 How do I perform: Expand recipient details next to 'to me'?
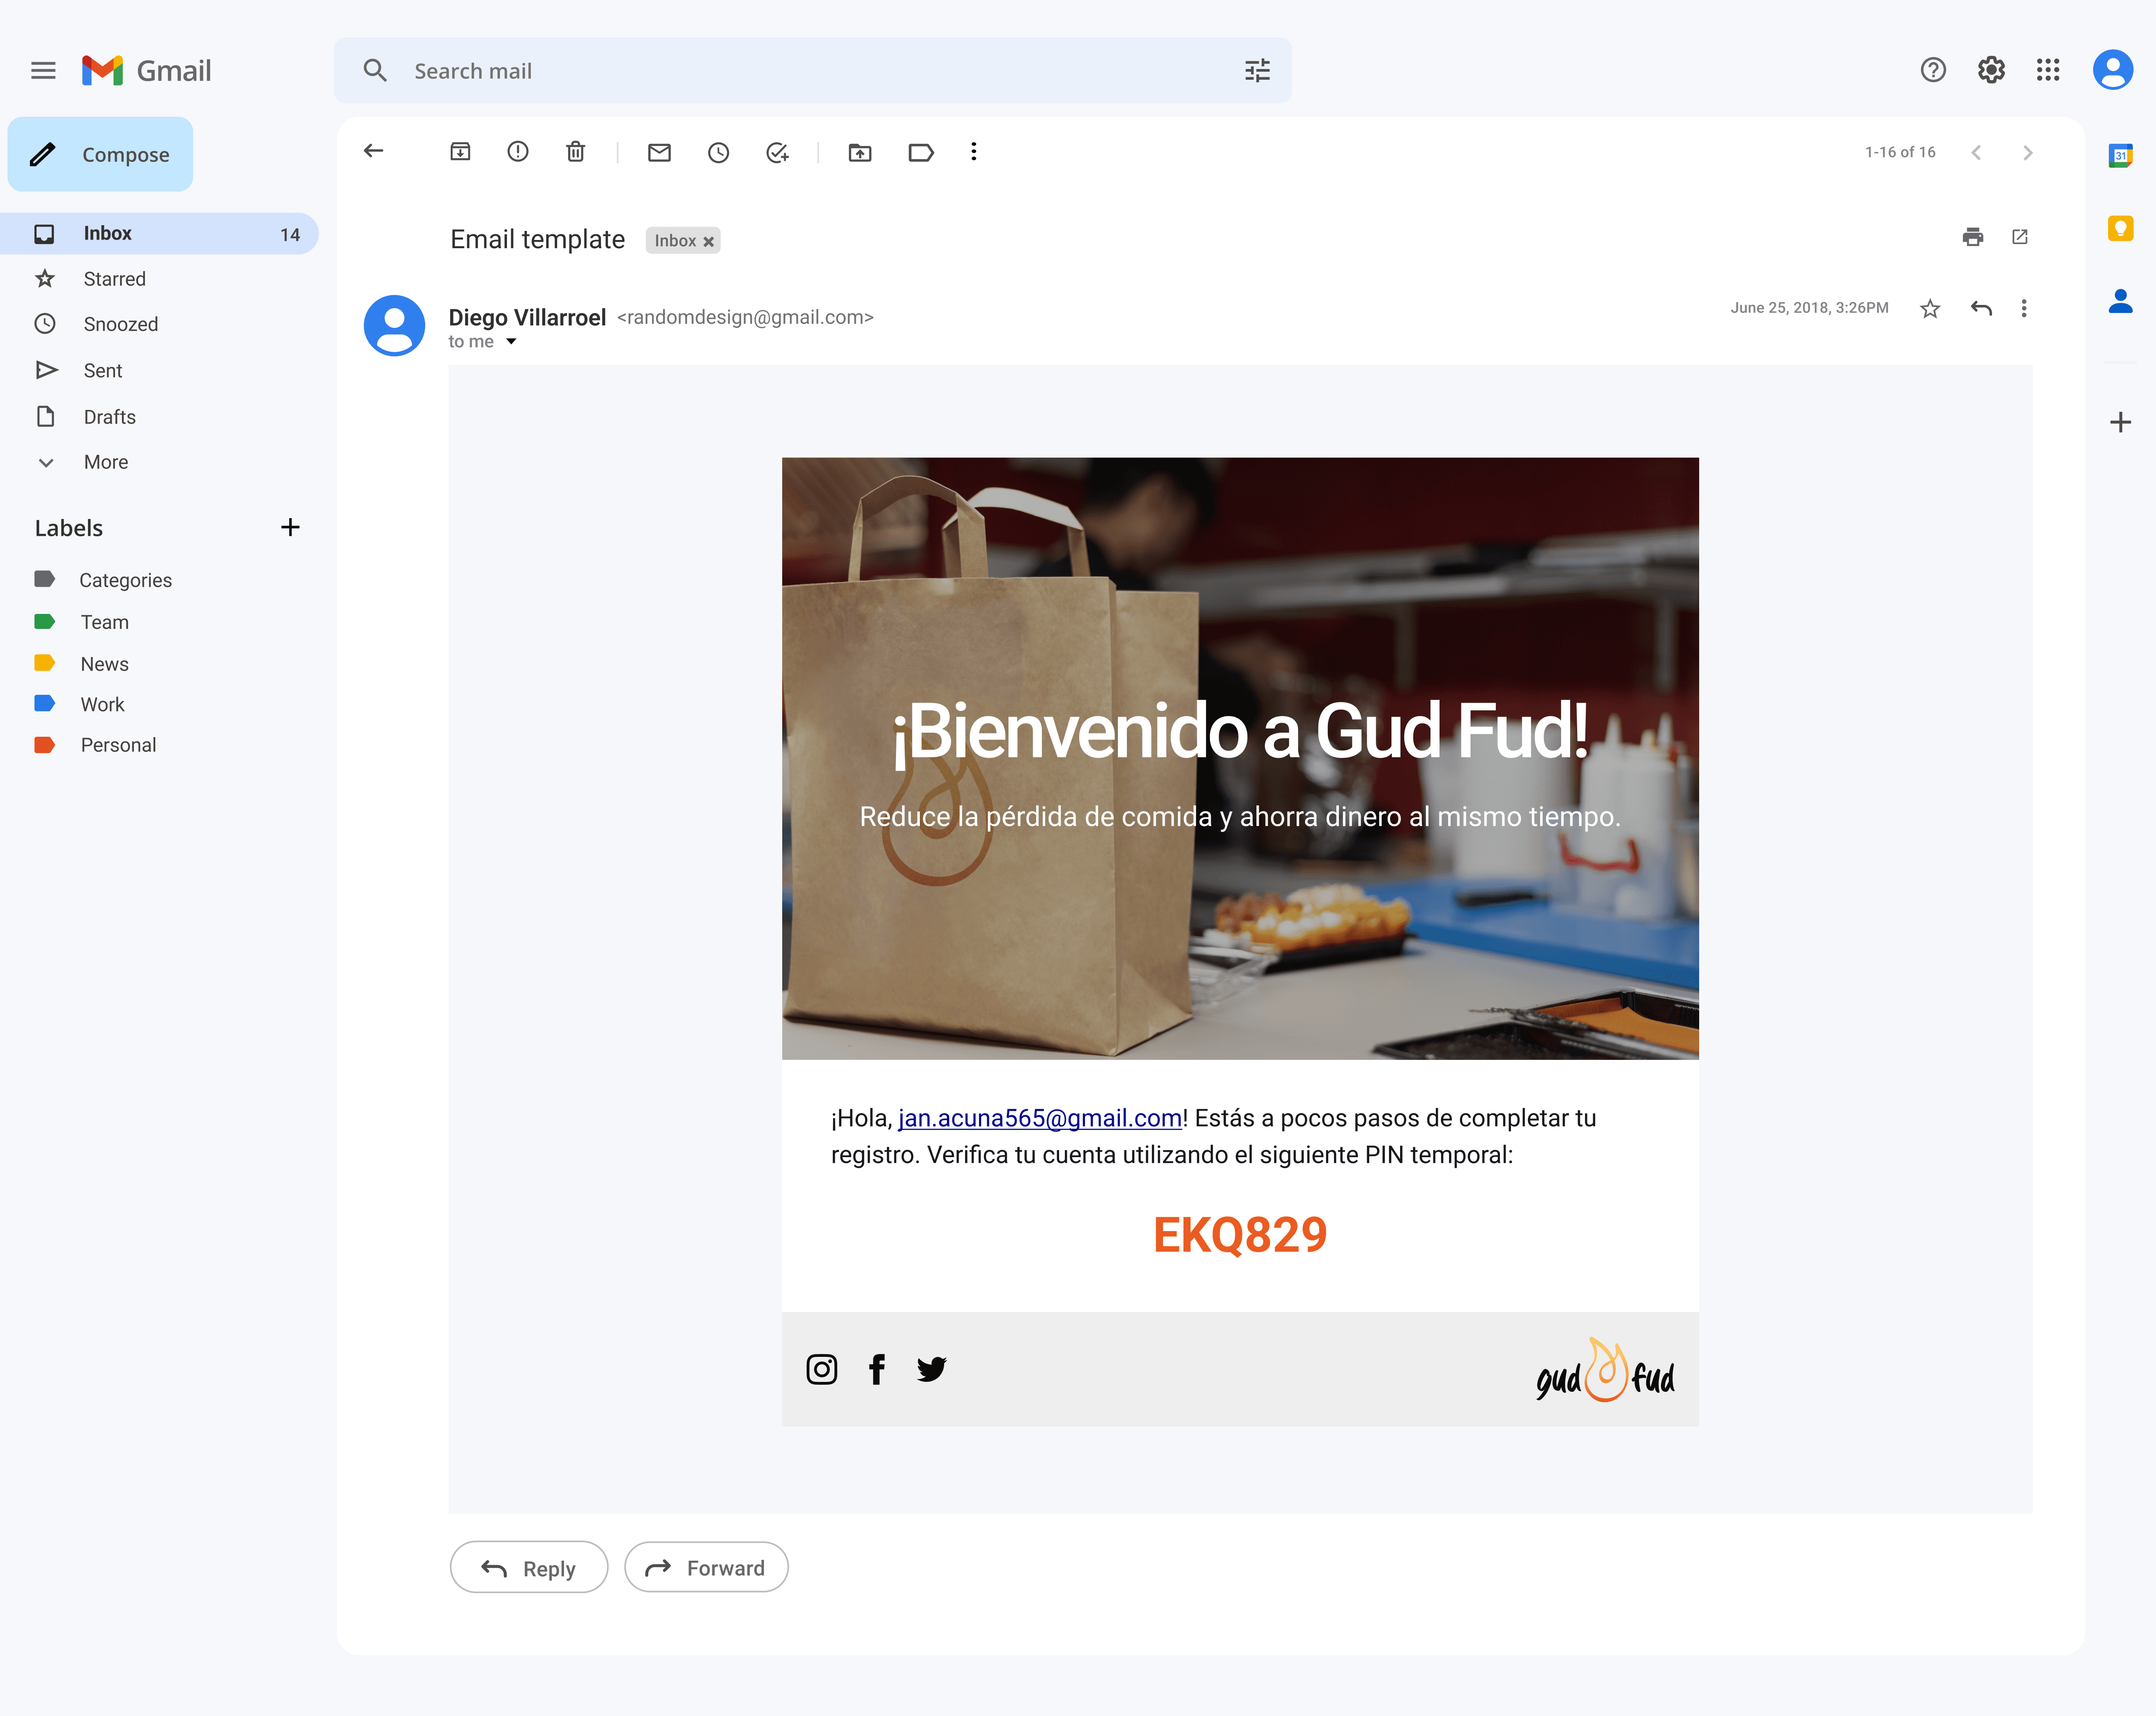tap(511, 342)
